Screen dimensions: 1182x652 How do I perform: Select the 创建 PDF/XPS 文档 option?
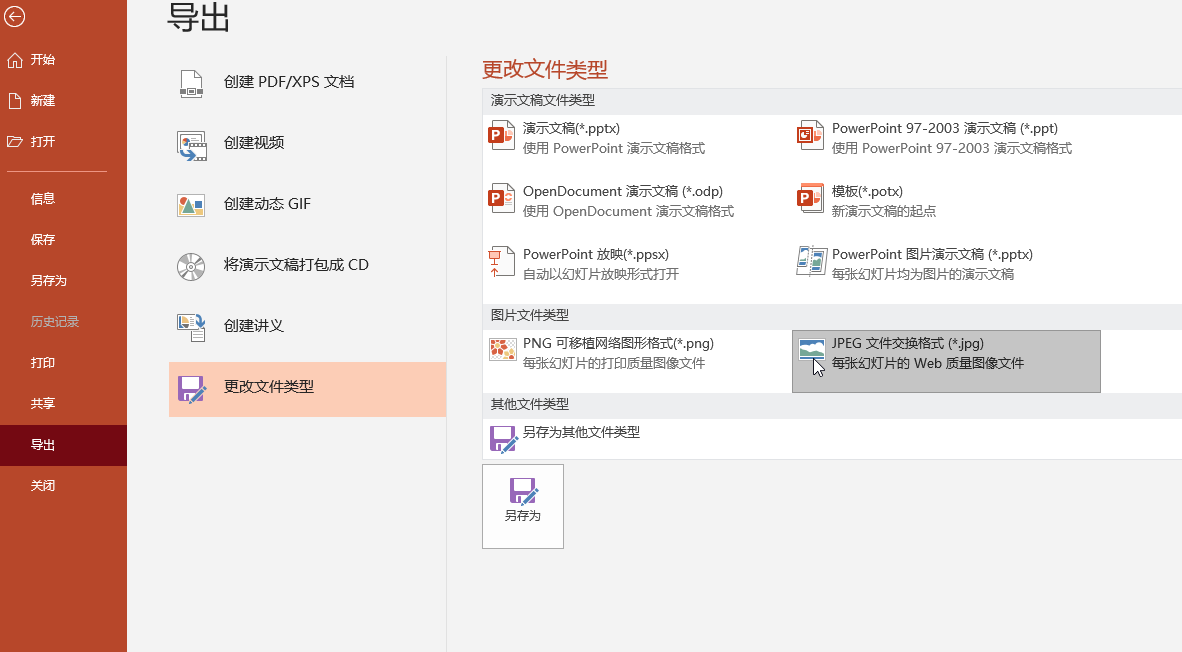click(x=308, y=83)
